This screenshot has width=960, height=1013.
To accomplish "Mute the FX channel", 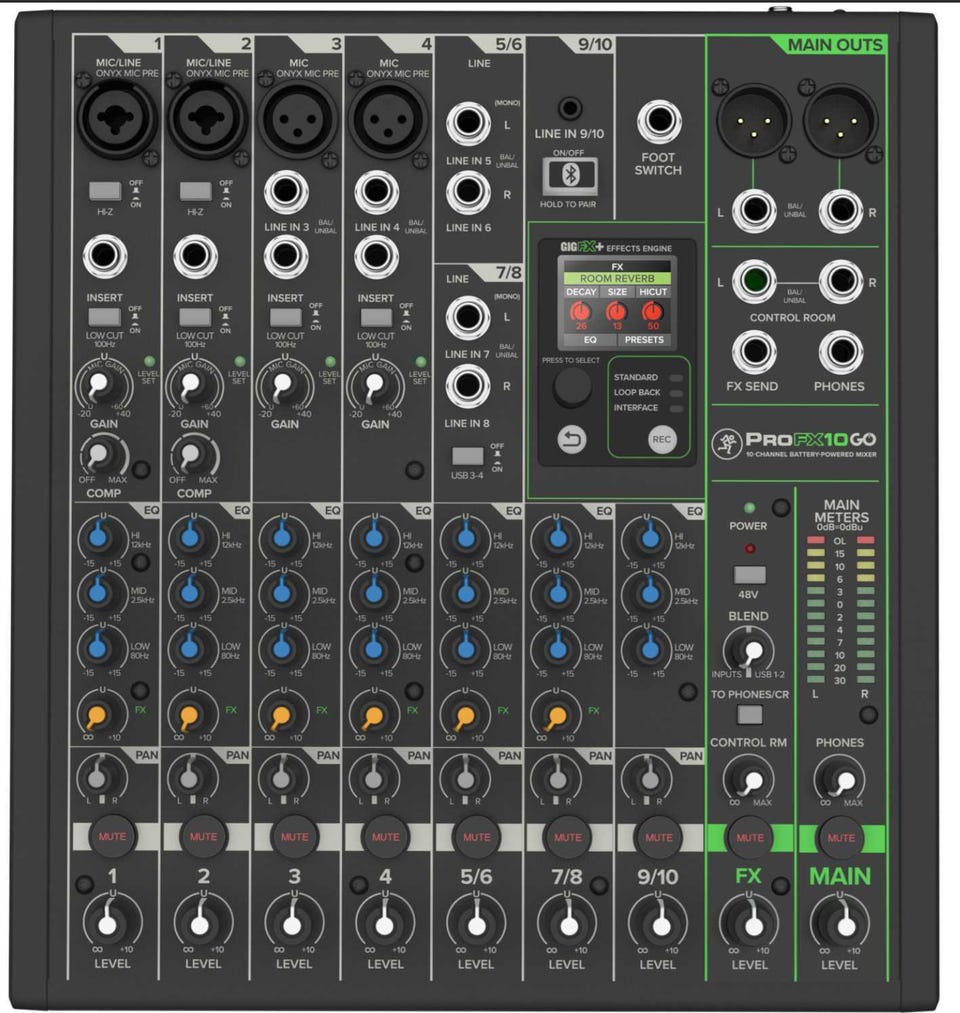I will pos(750,837).
